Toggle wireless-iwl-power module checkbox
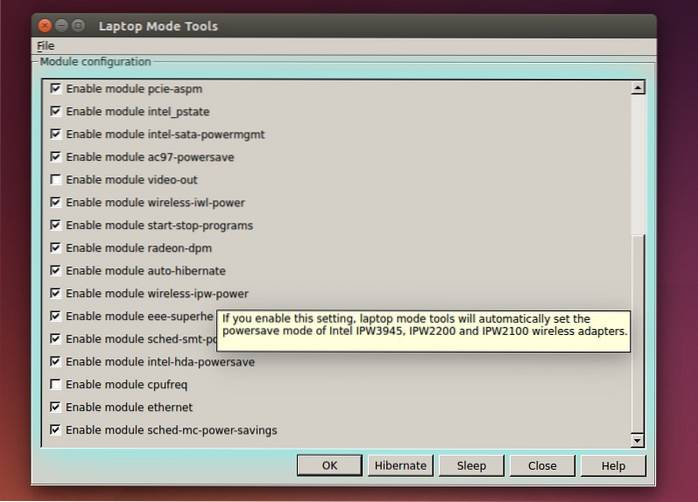Screen dimensions: 698x502 (x=56, y=202)
